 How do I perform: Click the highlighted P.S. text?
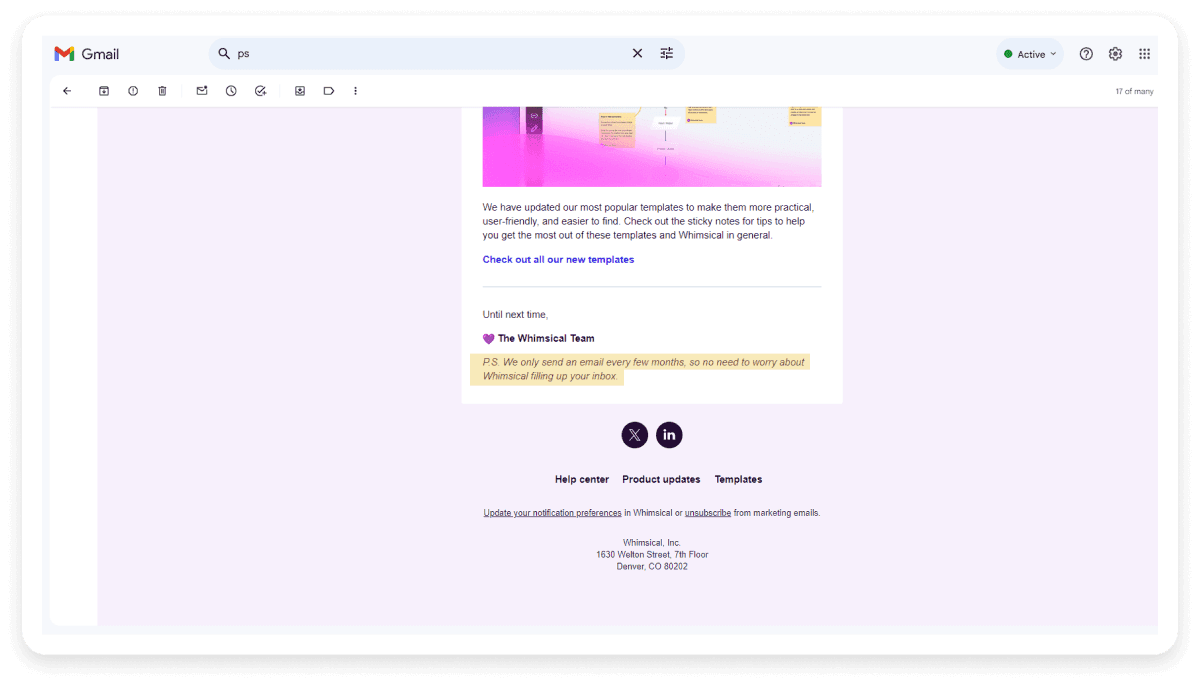[642, 369]
